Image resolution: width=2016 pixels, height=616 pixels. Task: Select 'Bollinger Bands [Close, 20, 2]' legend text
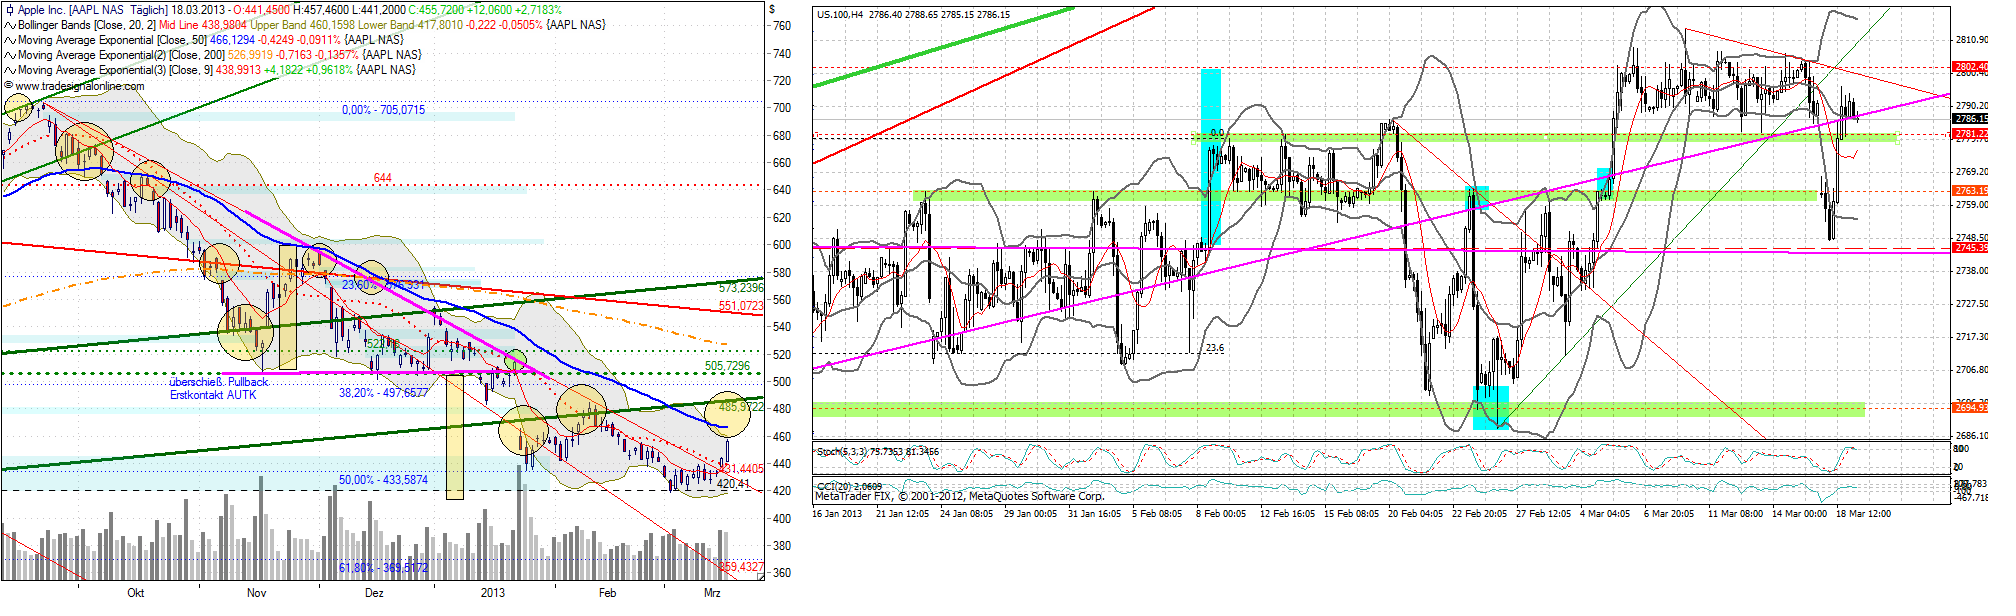pos(87,25)
